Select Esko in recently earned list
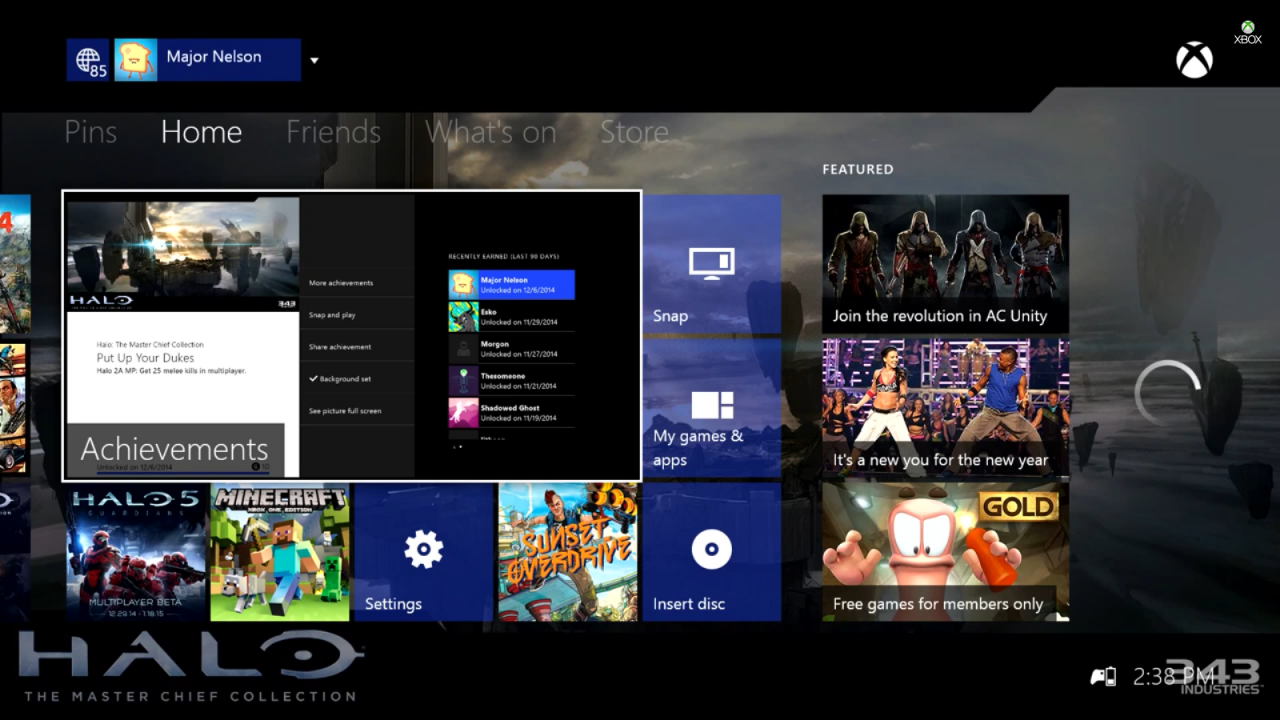This screenshot has height=720, width=1280. click(512, 317)
